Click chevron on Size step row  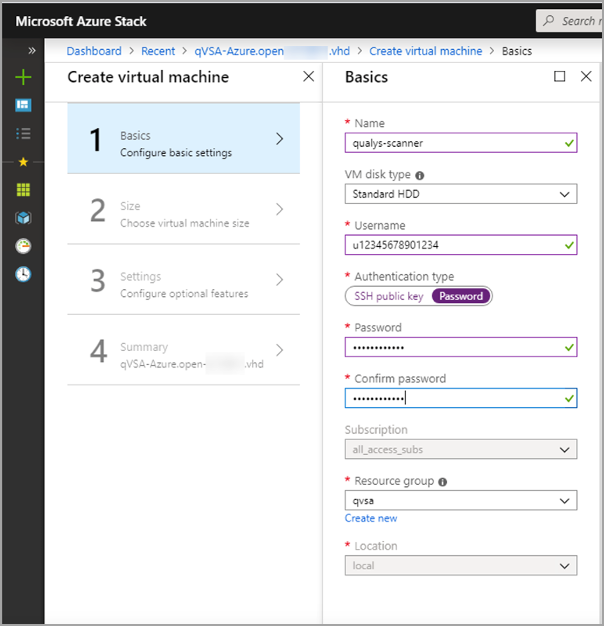(279, 209)
